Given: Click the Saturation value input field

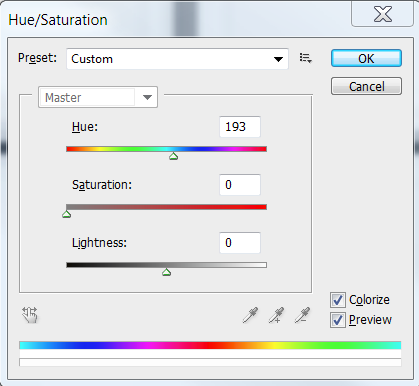Looking at the screenshot, I should click(240, 185).
